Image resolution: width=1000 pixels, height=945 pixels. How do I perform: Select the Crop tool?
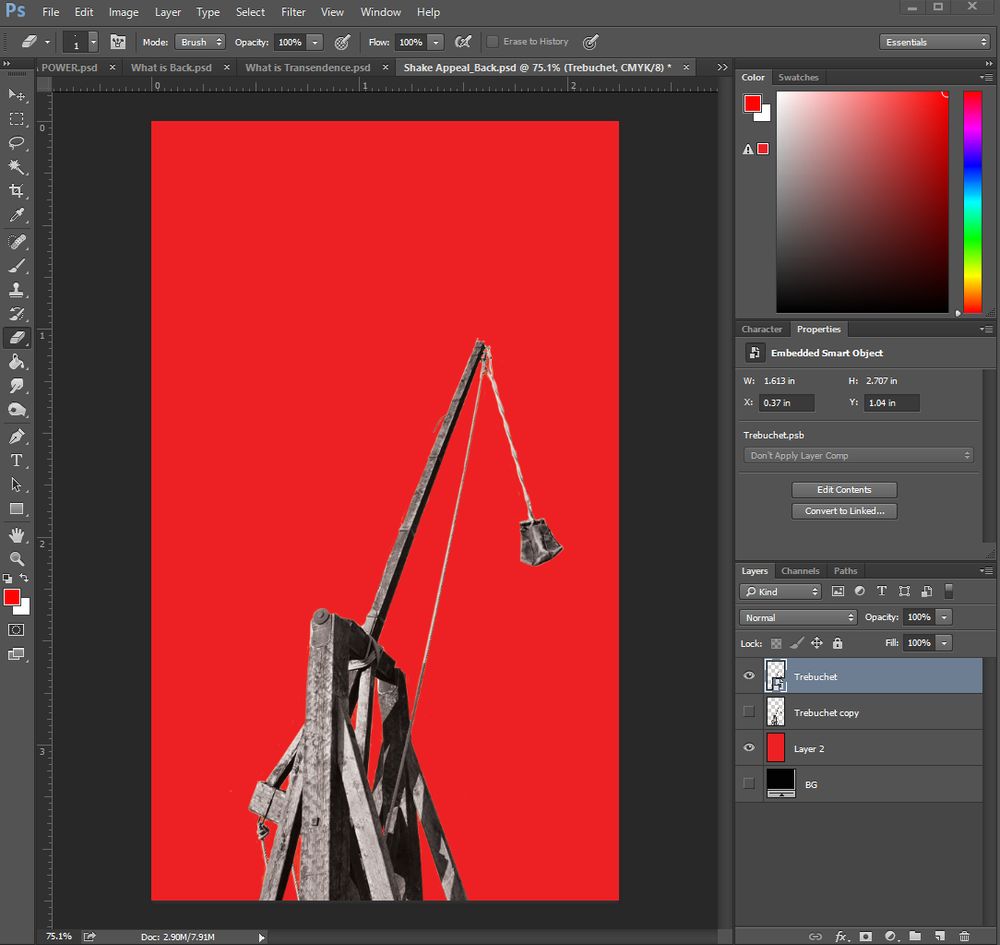click(17, 191)
